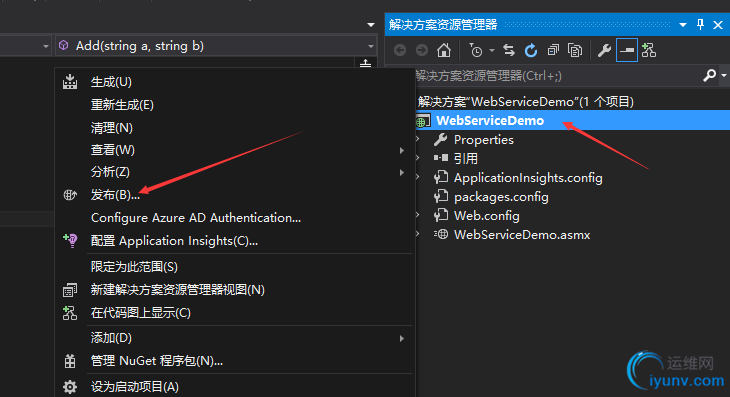Click the publish globe icon beside 发布(B)
This screenshot has width=730, height=397.
click(x=70, y=195)
